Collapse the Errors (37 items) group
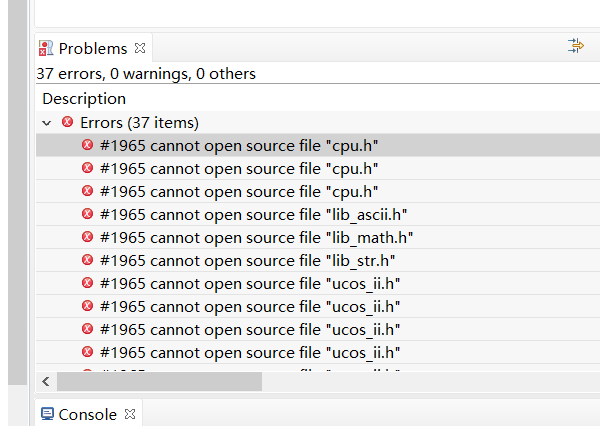 point(47,122)
